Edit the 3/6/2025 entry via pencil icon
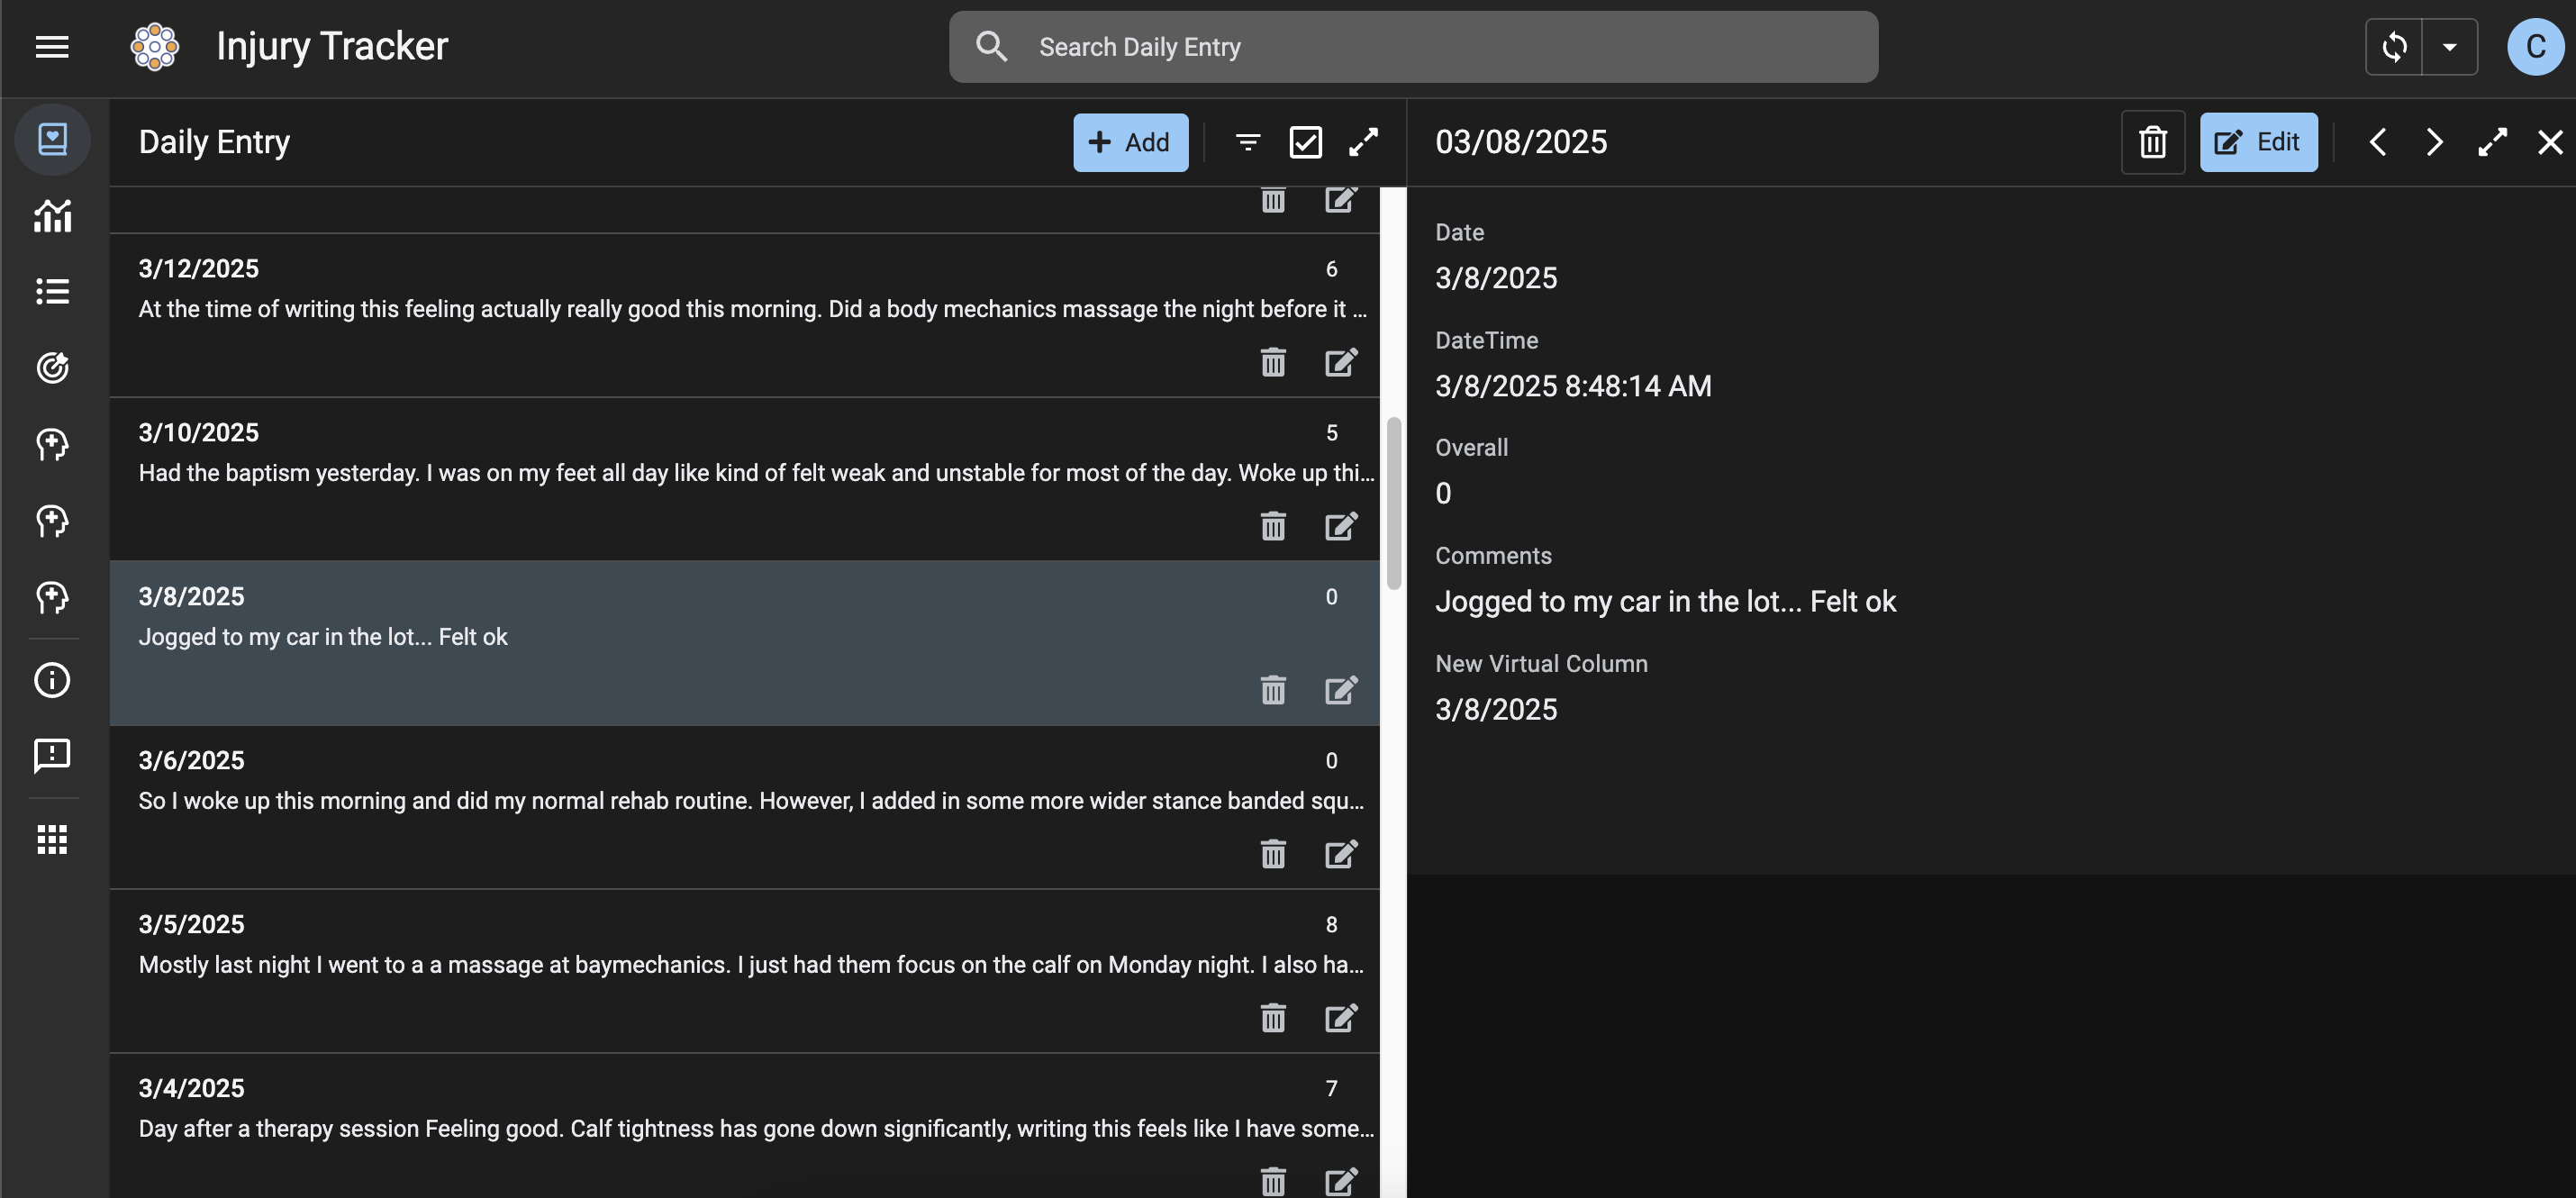Viewport: 2576px width, 1198px height. (1341, 854)
